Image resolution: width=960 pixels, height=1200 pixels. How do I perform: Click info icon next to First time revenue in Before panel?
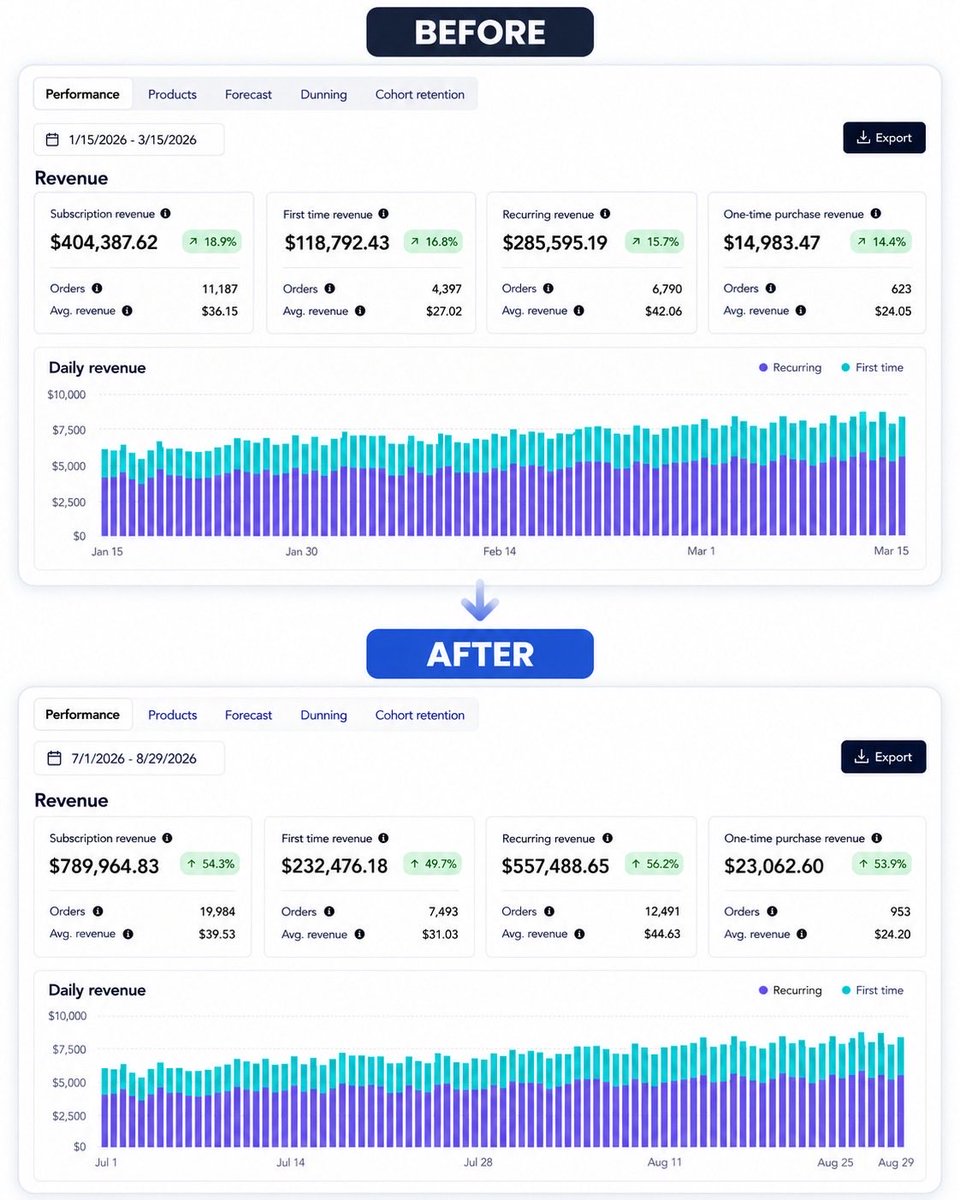(383, 214)
